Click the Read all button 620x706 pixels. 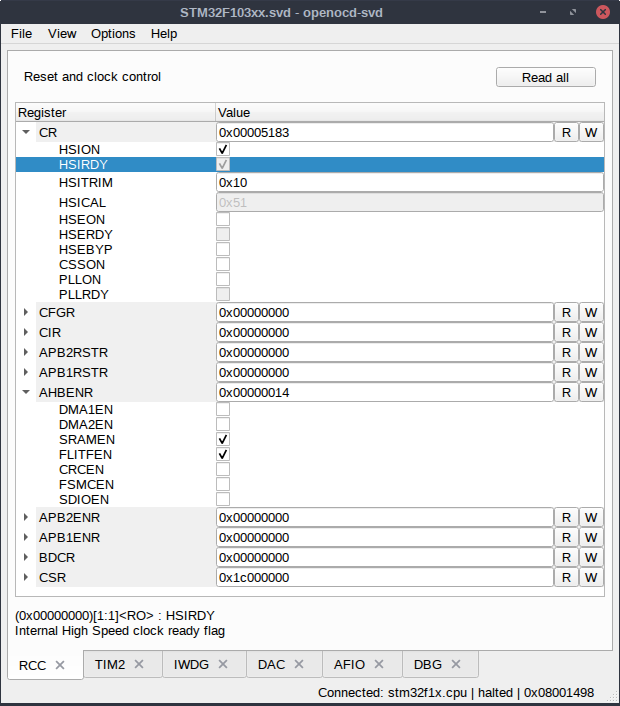click(x=546, y=77)
